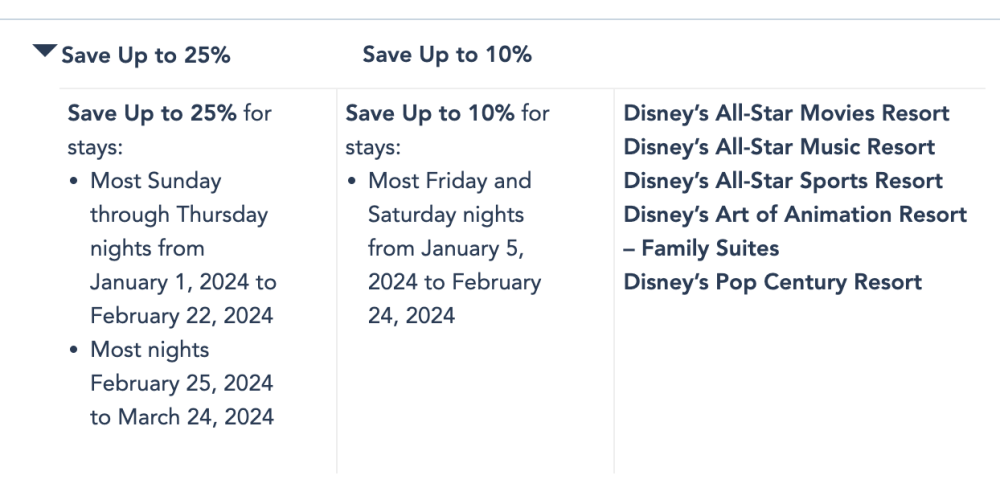
Task: Click the Family Suites link text
Action: (x=710, y=248)
